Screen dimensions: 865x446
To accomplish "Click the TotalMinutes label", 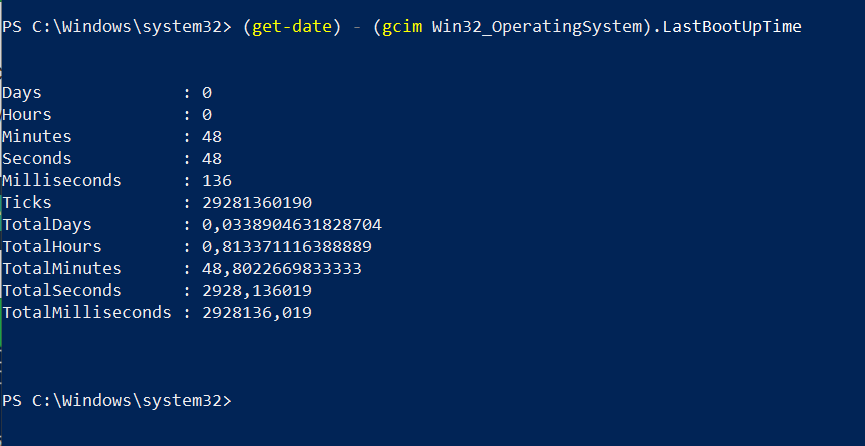I will pyautogui.click(x=62, y=269).
